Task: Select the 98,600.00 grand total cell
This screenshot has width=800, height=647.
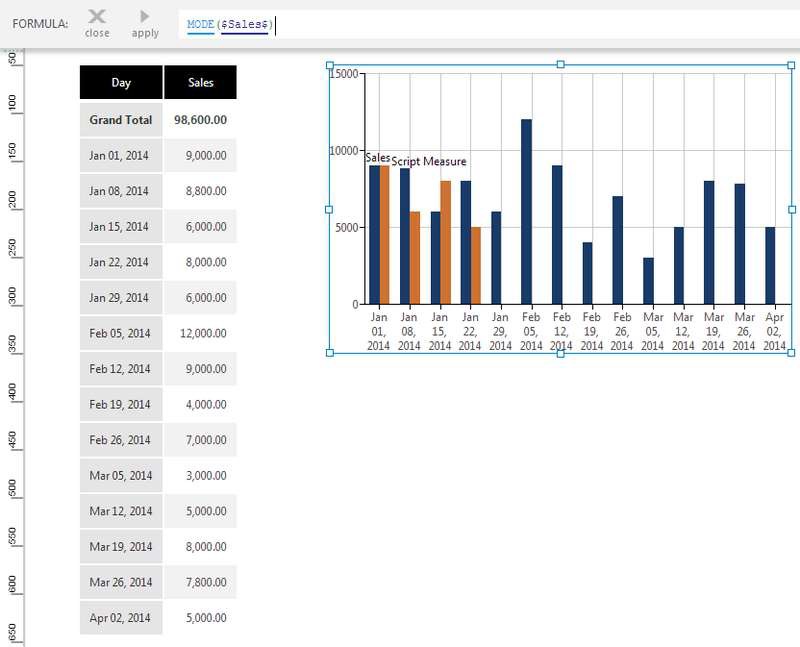Action: click(x=200, y=120)
